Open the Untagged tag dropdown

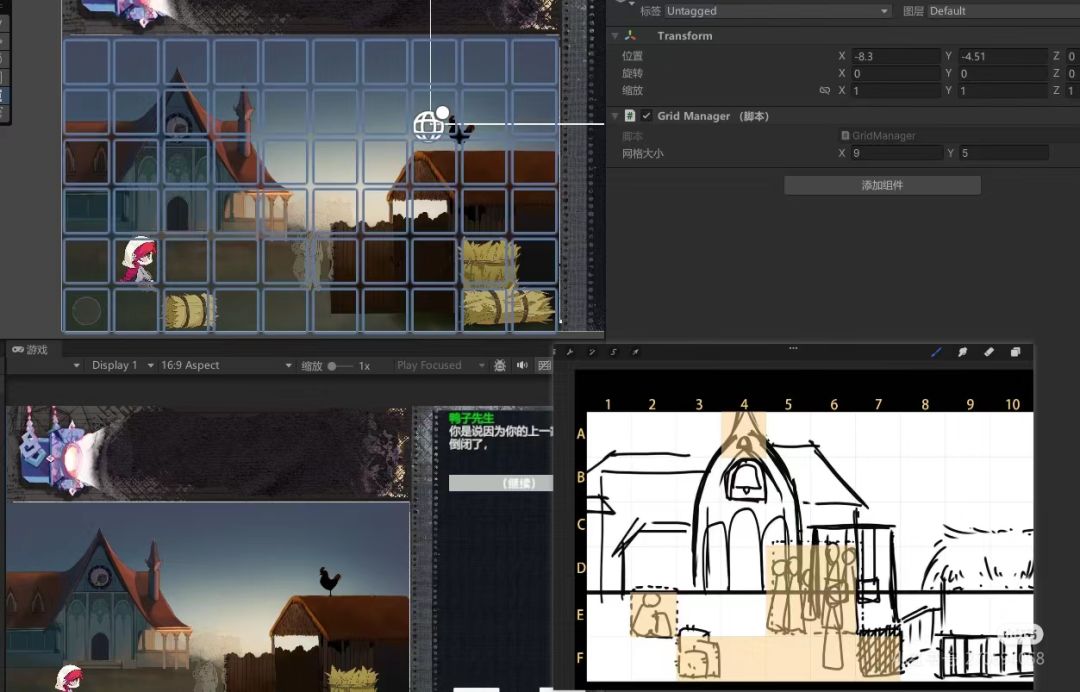tap(778, 11)
